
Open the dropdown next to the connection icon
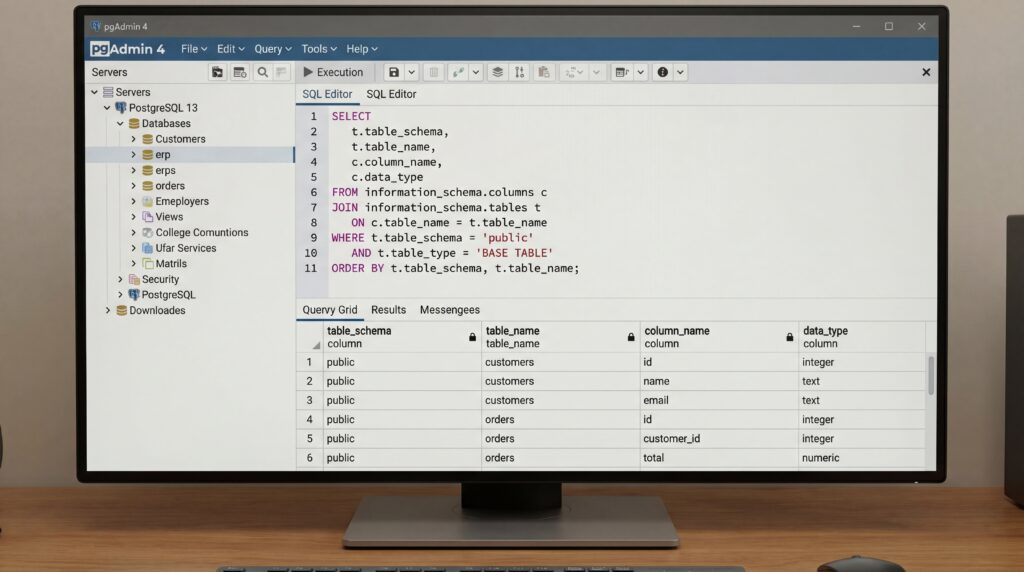point(476,72)
